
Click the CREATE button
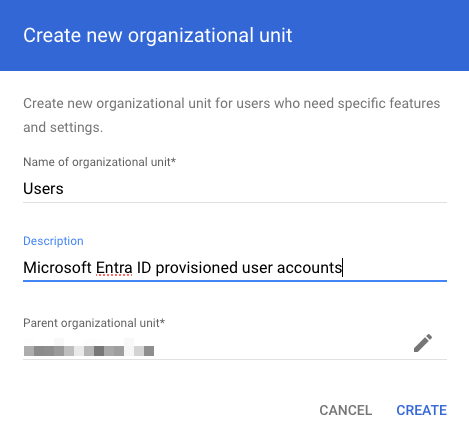click(421, 410)
